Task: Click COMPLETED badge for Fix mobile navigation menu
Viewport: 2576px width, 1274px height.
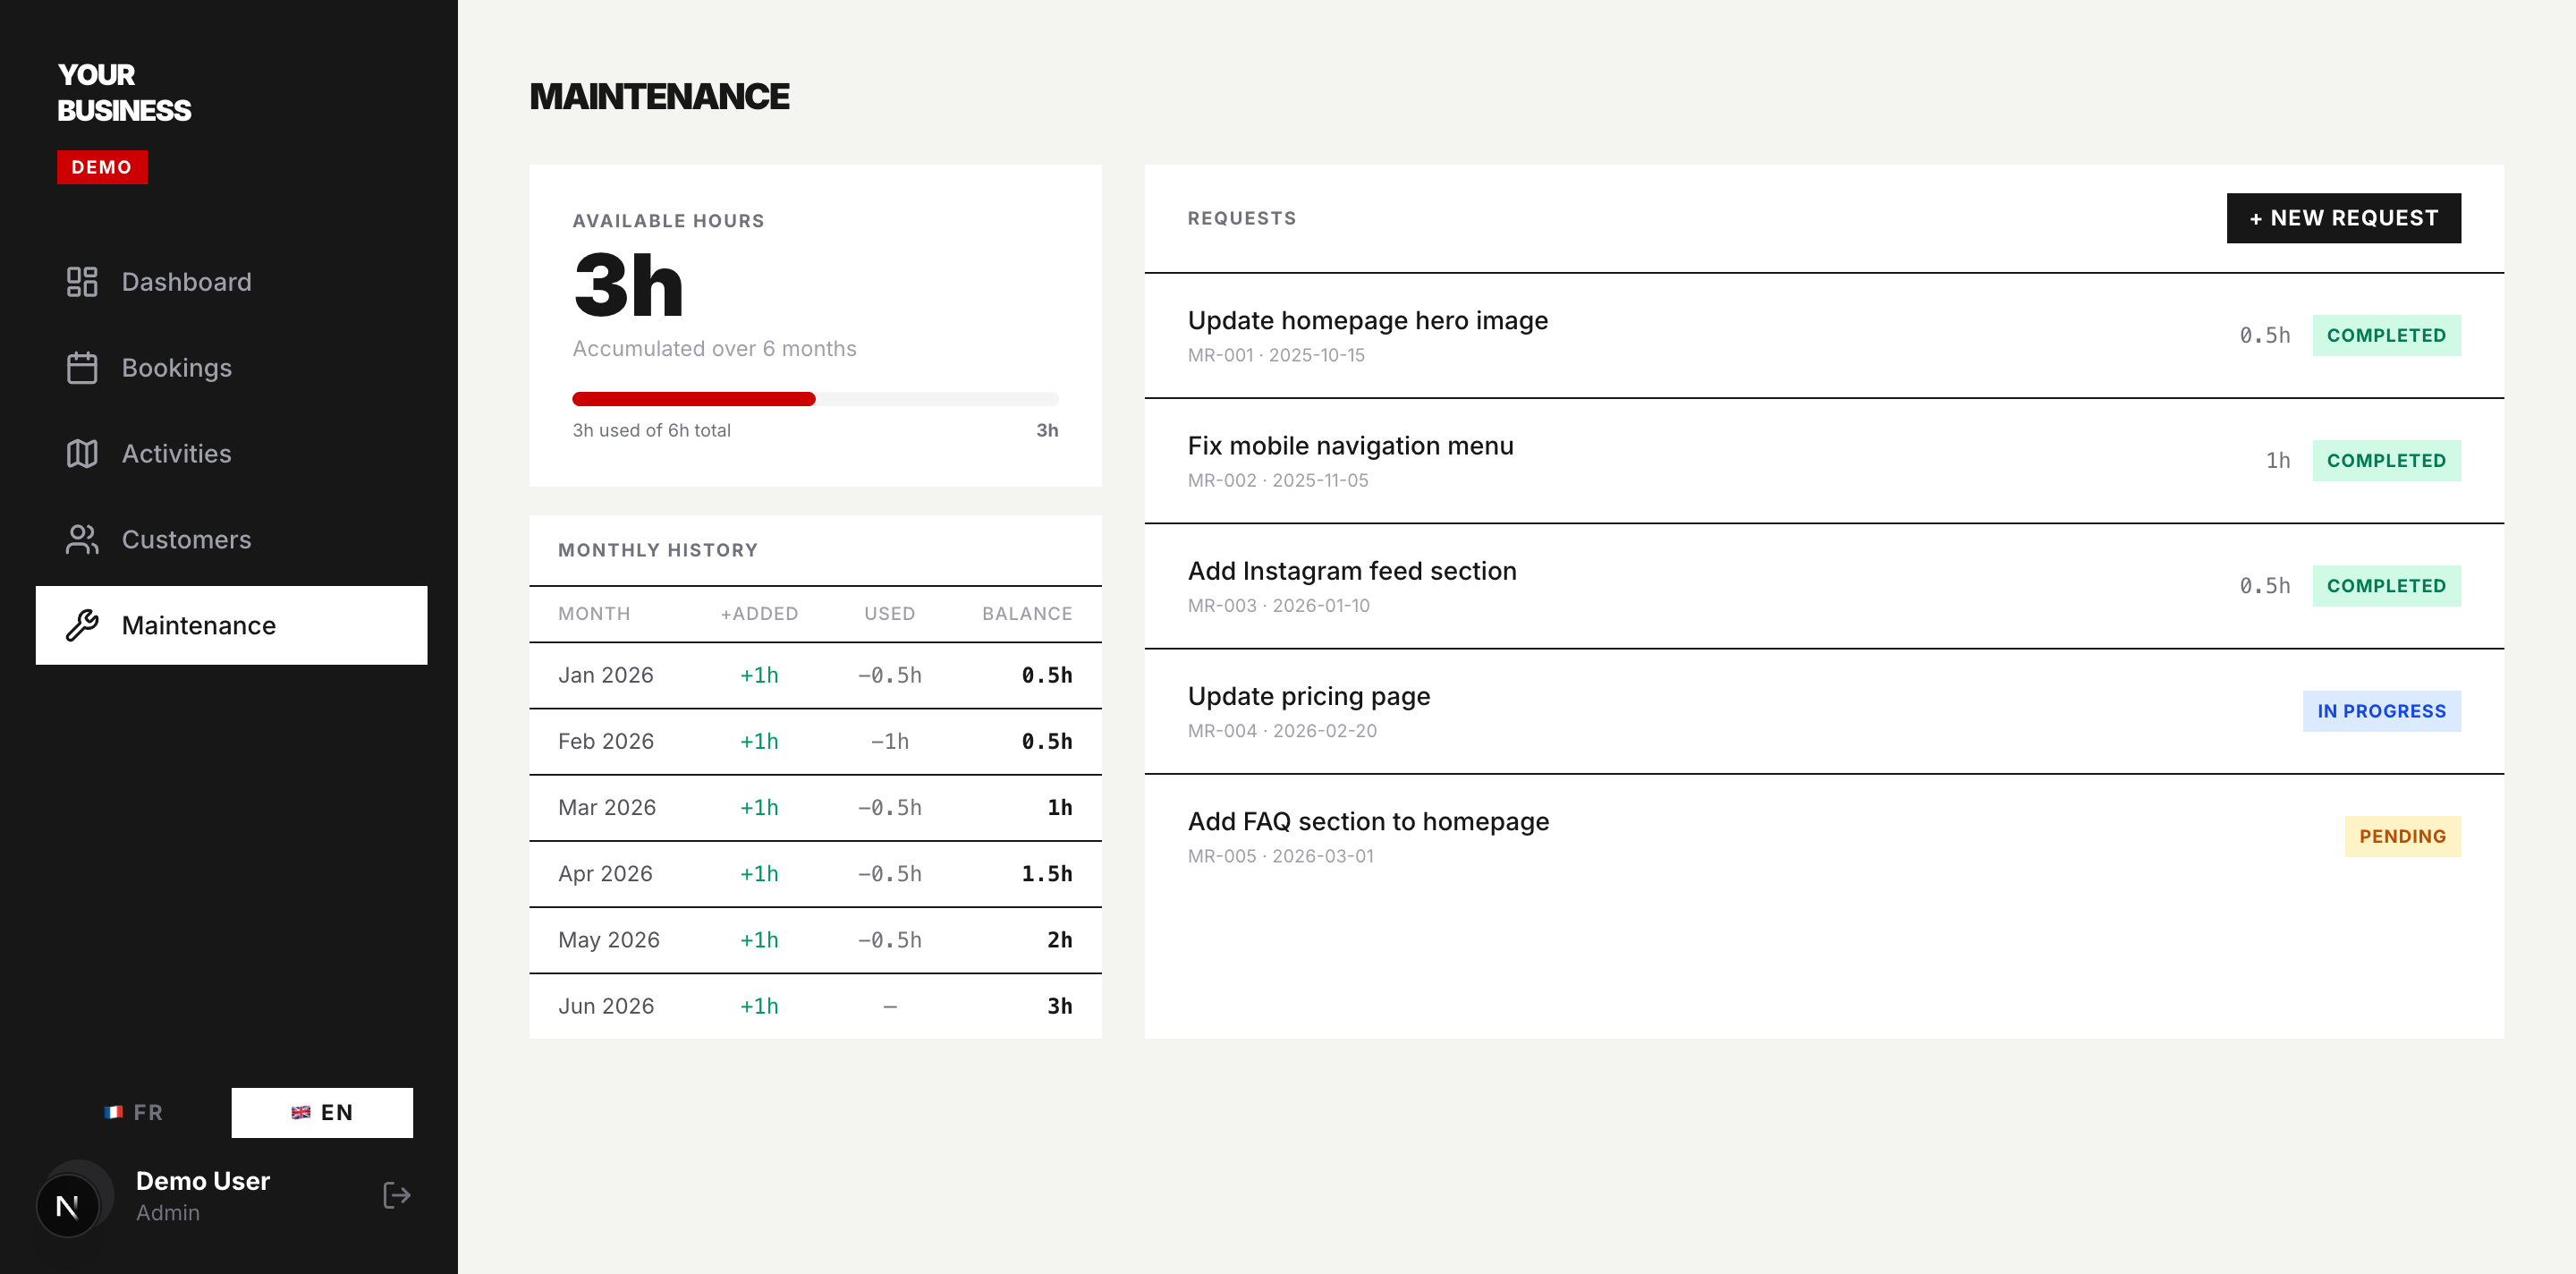Action: [2387, 460]
